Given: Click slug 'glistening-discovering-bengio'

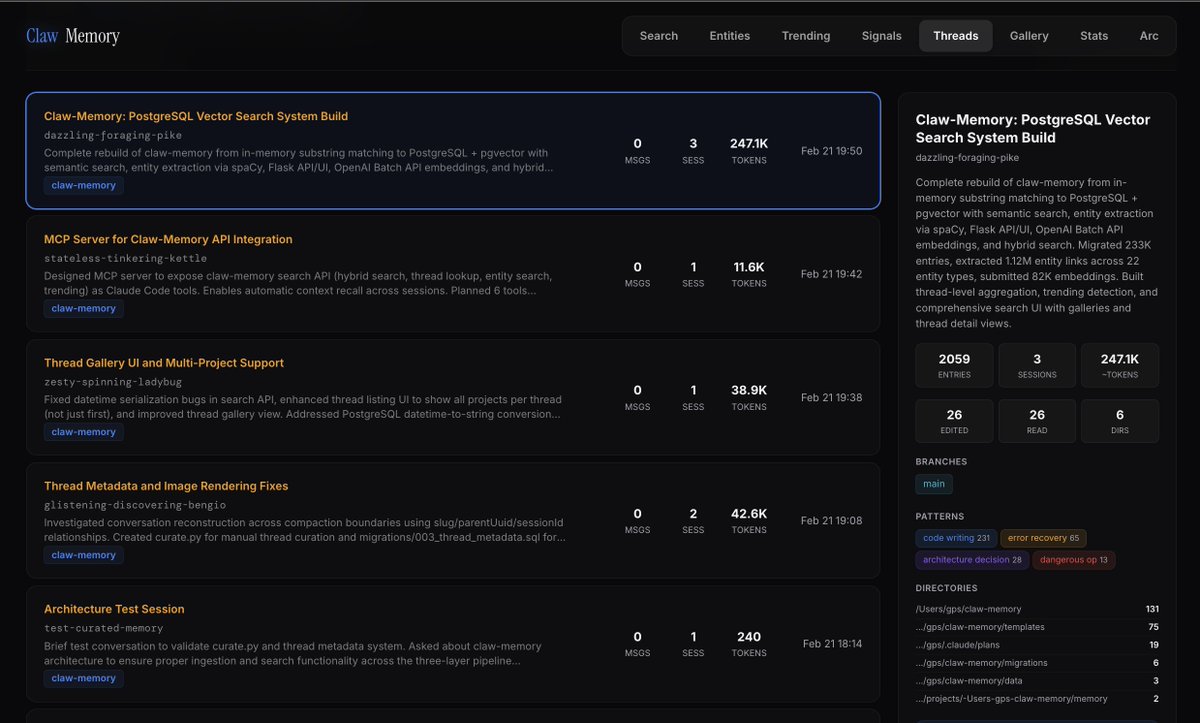Looking at the screenshot, I should pos(135,505).
